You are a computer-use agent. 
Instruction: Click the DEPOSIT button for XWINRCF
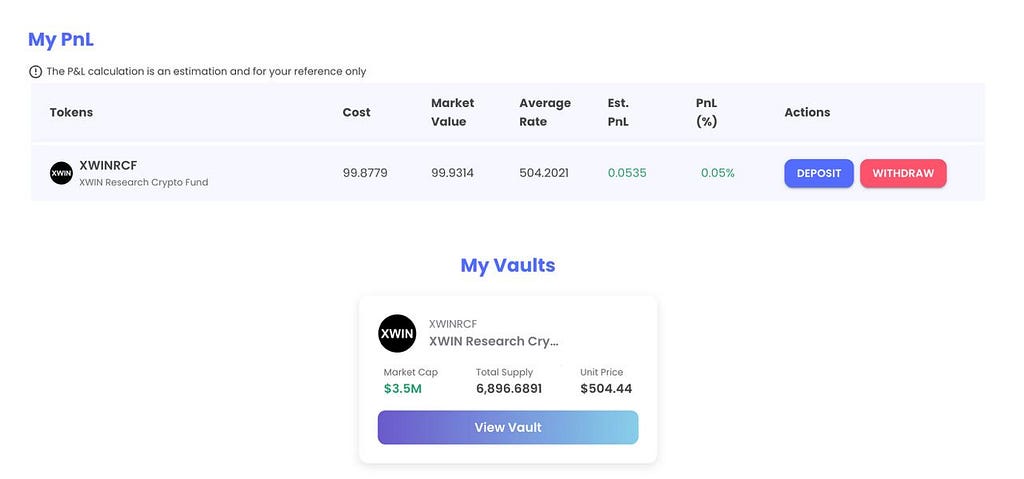[818, 173]
